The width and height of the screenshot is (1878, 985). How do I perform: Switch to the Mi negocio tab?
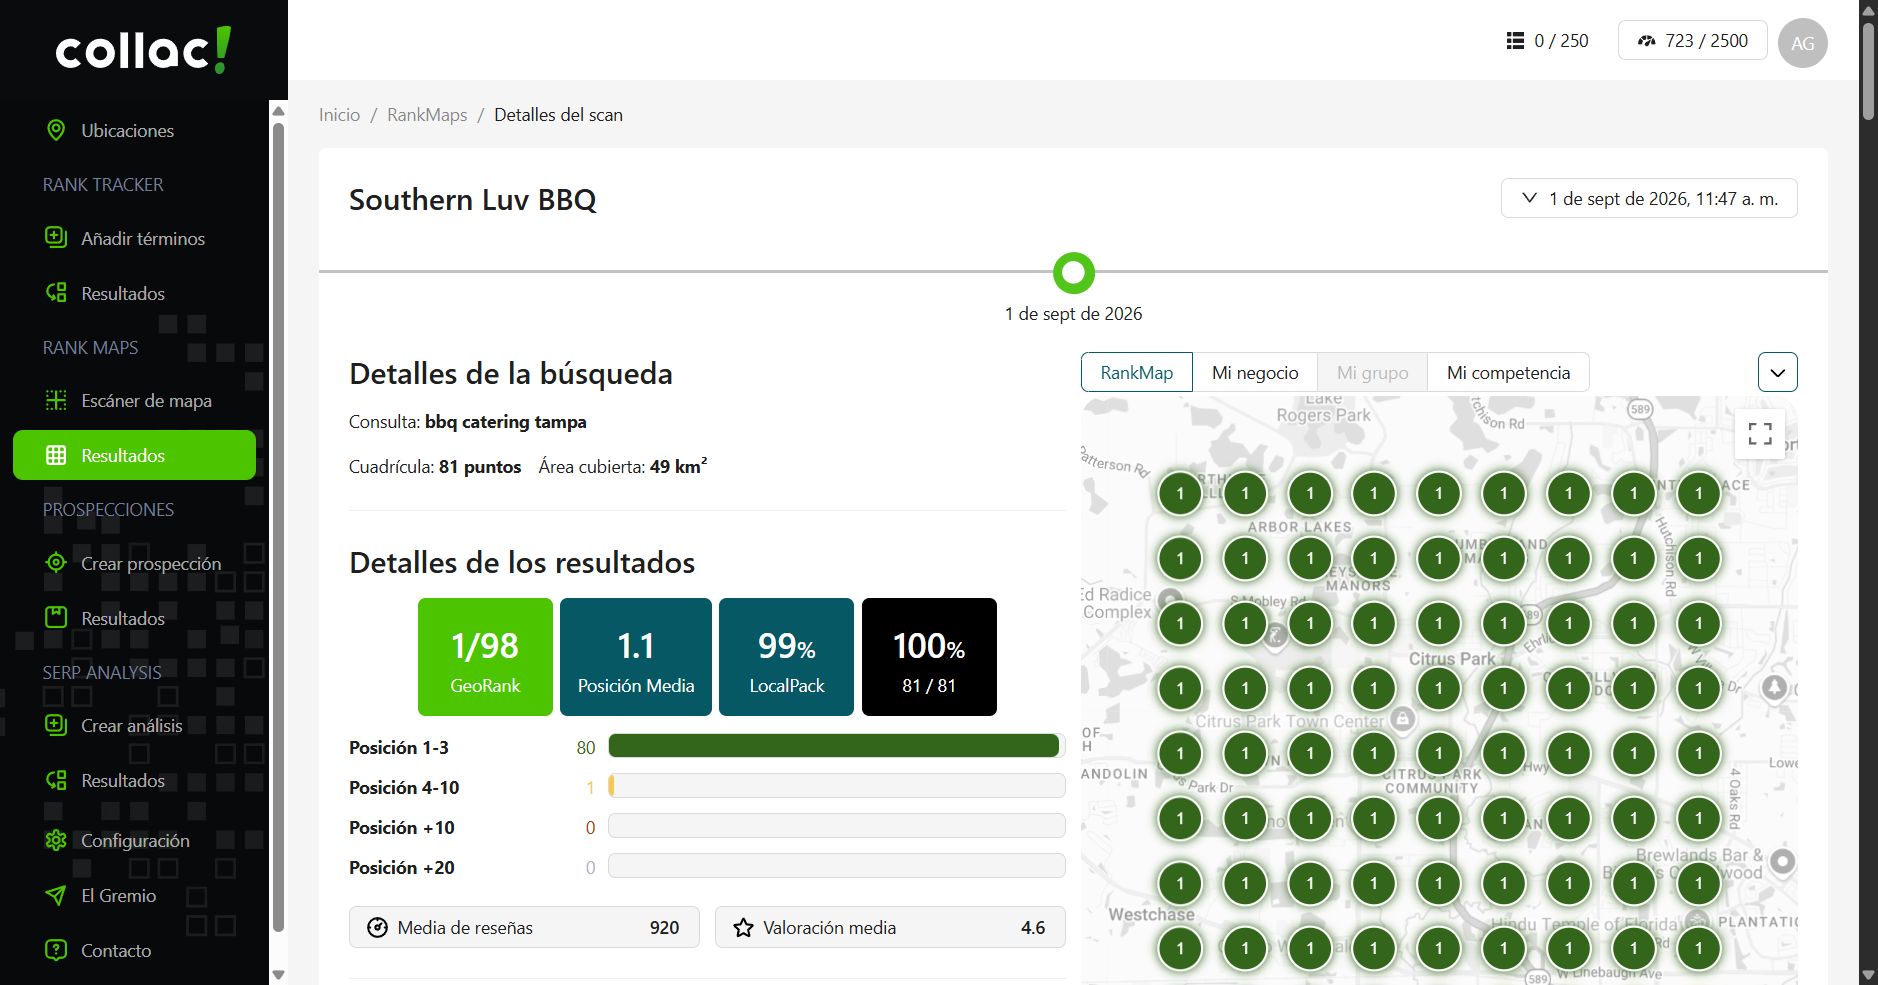click(x=1255, y=372)
